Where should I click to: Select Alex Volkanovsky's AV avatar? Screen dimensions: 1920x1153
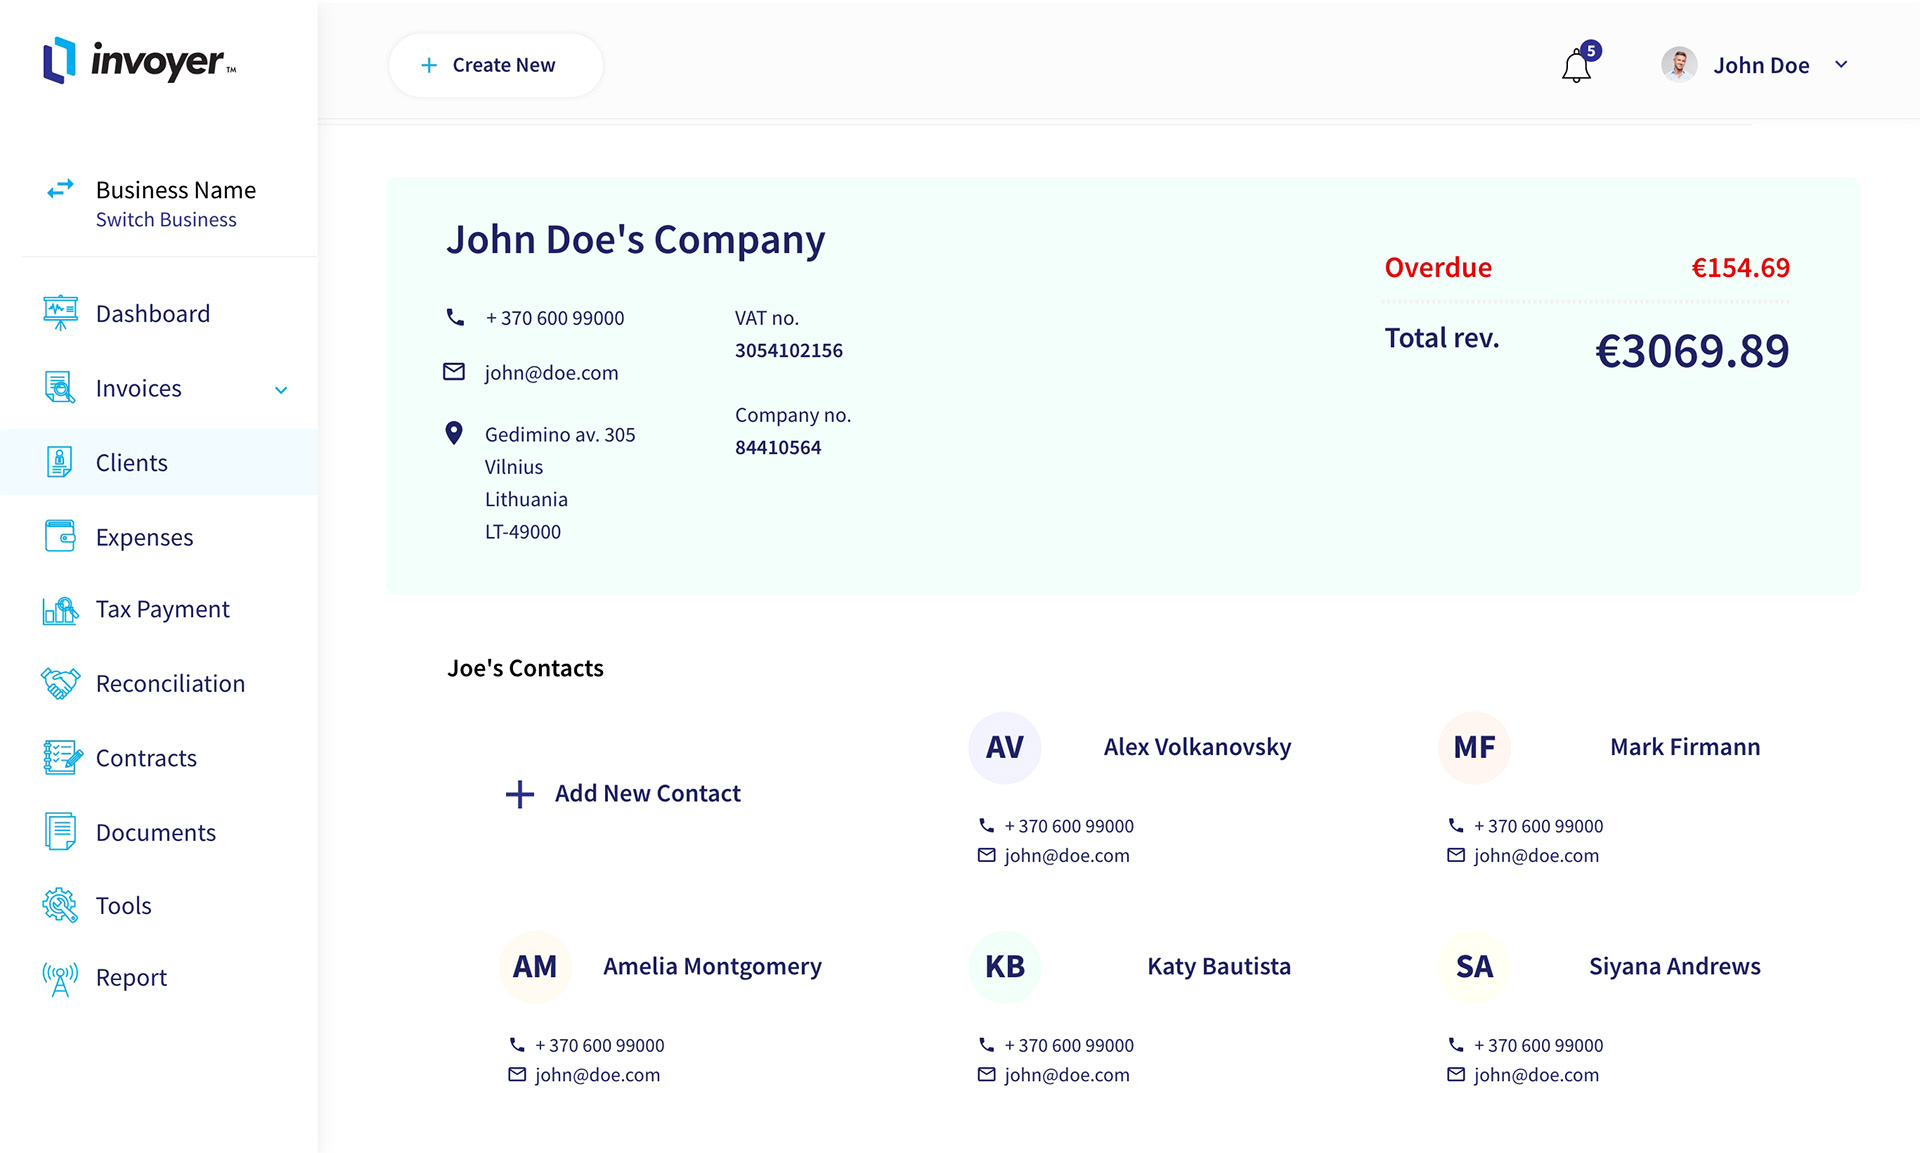pyautogui.click(x=1004, y=747)
